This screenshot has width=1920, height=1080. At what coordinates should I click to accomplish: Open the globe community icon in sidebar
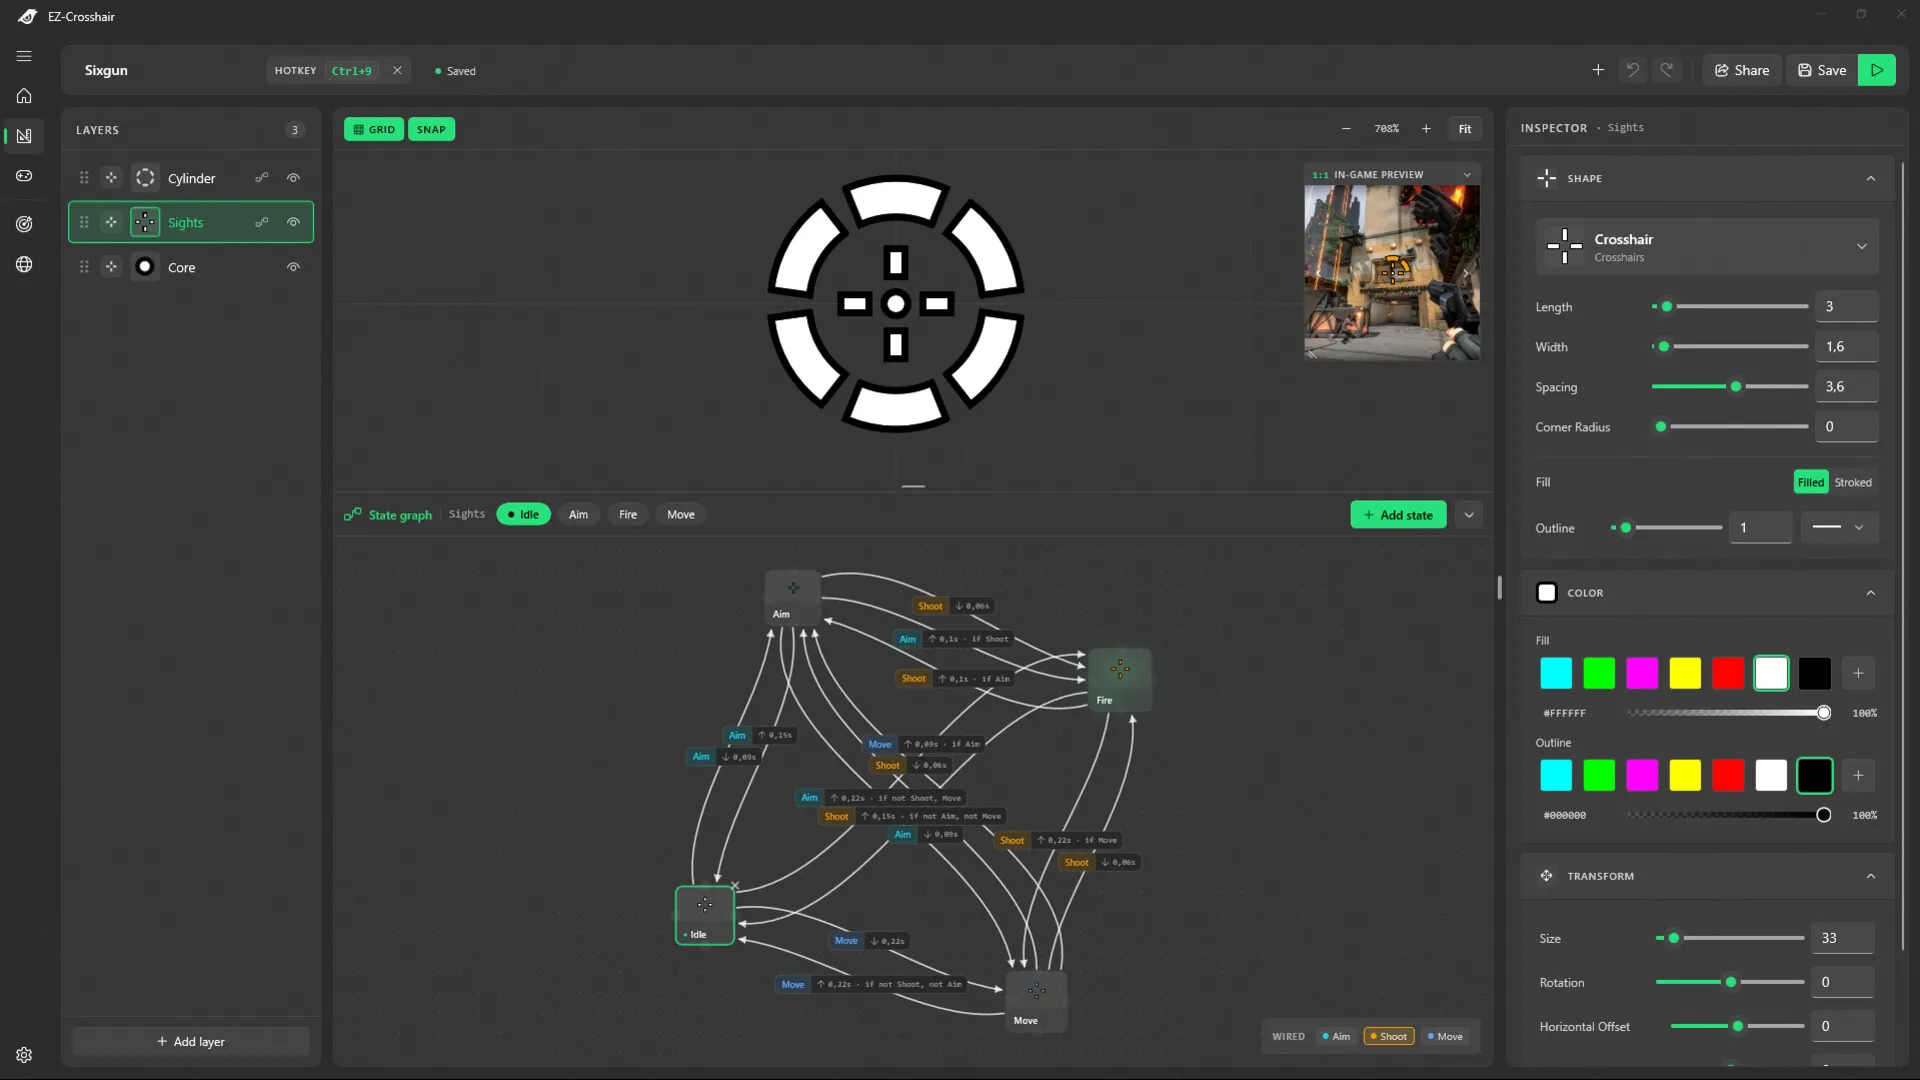click(x=24, y=264)
